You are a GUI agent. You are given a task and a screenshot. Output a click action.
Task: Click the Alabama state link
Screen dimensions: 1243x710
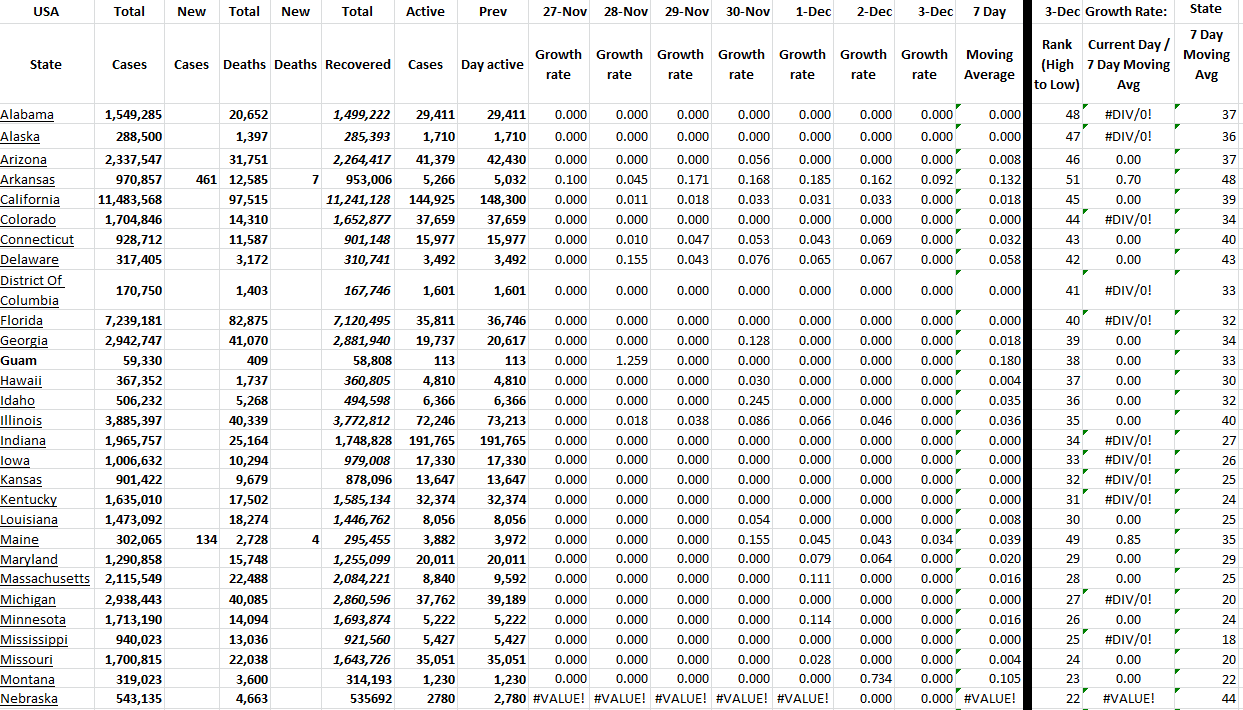(x=27, y=114)
